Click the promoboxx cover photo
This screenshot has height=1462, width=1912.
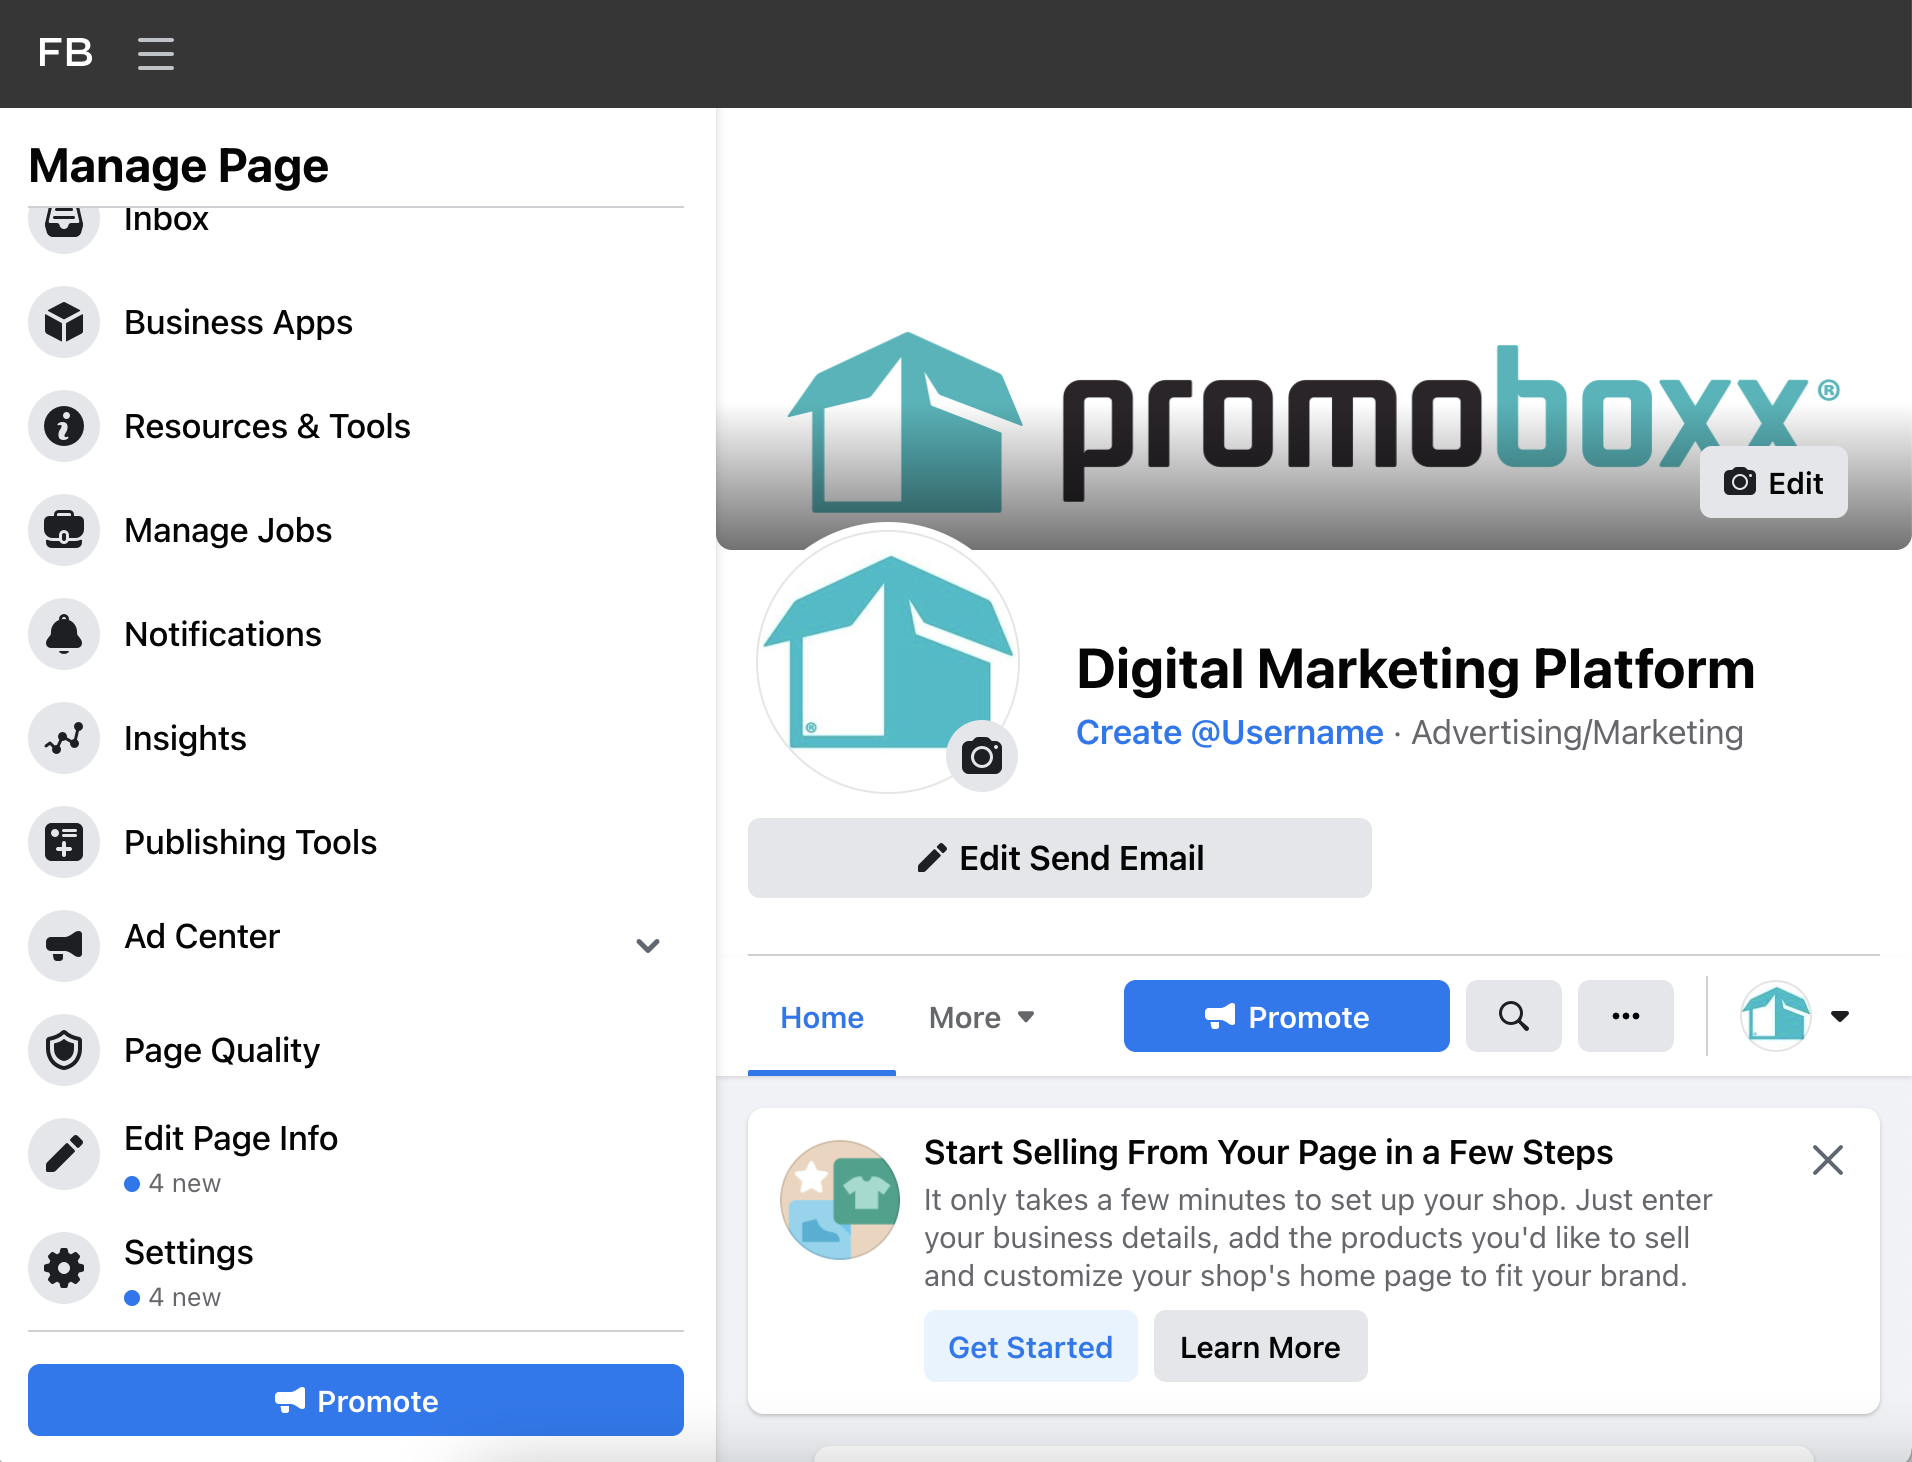(1314, 330)
